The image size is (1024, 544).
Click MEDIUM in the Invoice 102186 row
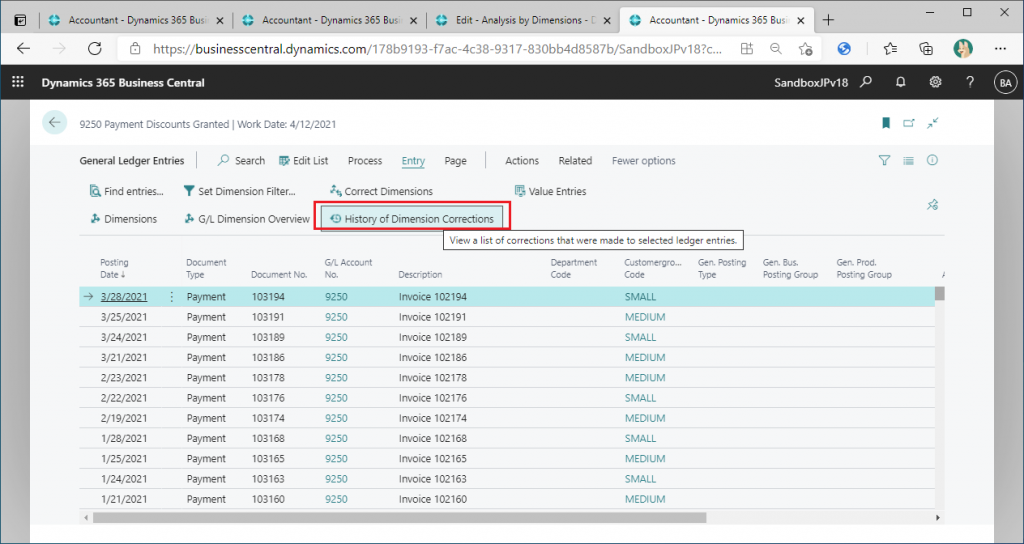[x=645, y=358]
